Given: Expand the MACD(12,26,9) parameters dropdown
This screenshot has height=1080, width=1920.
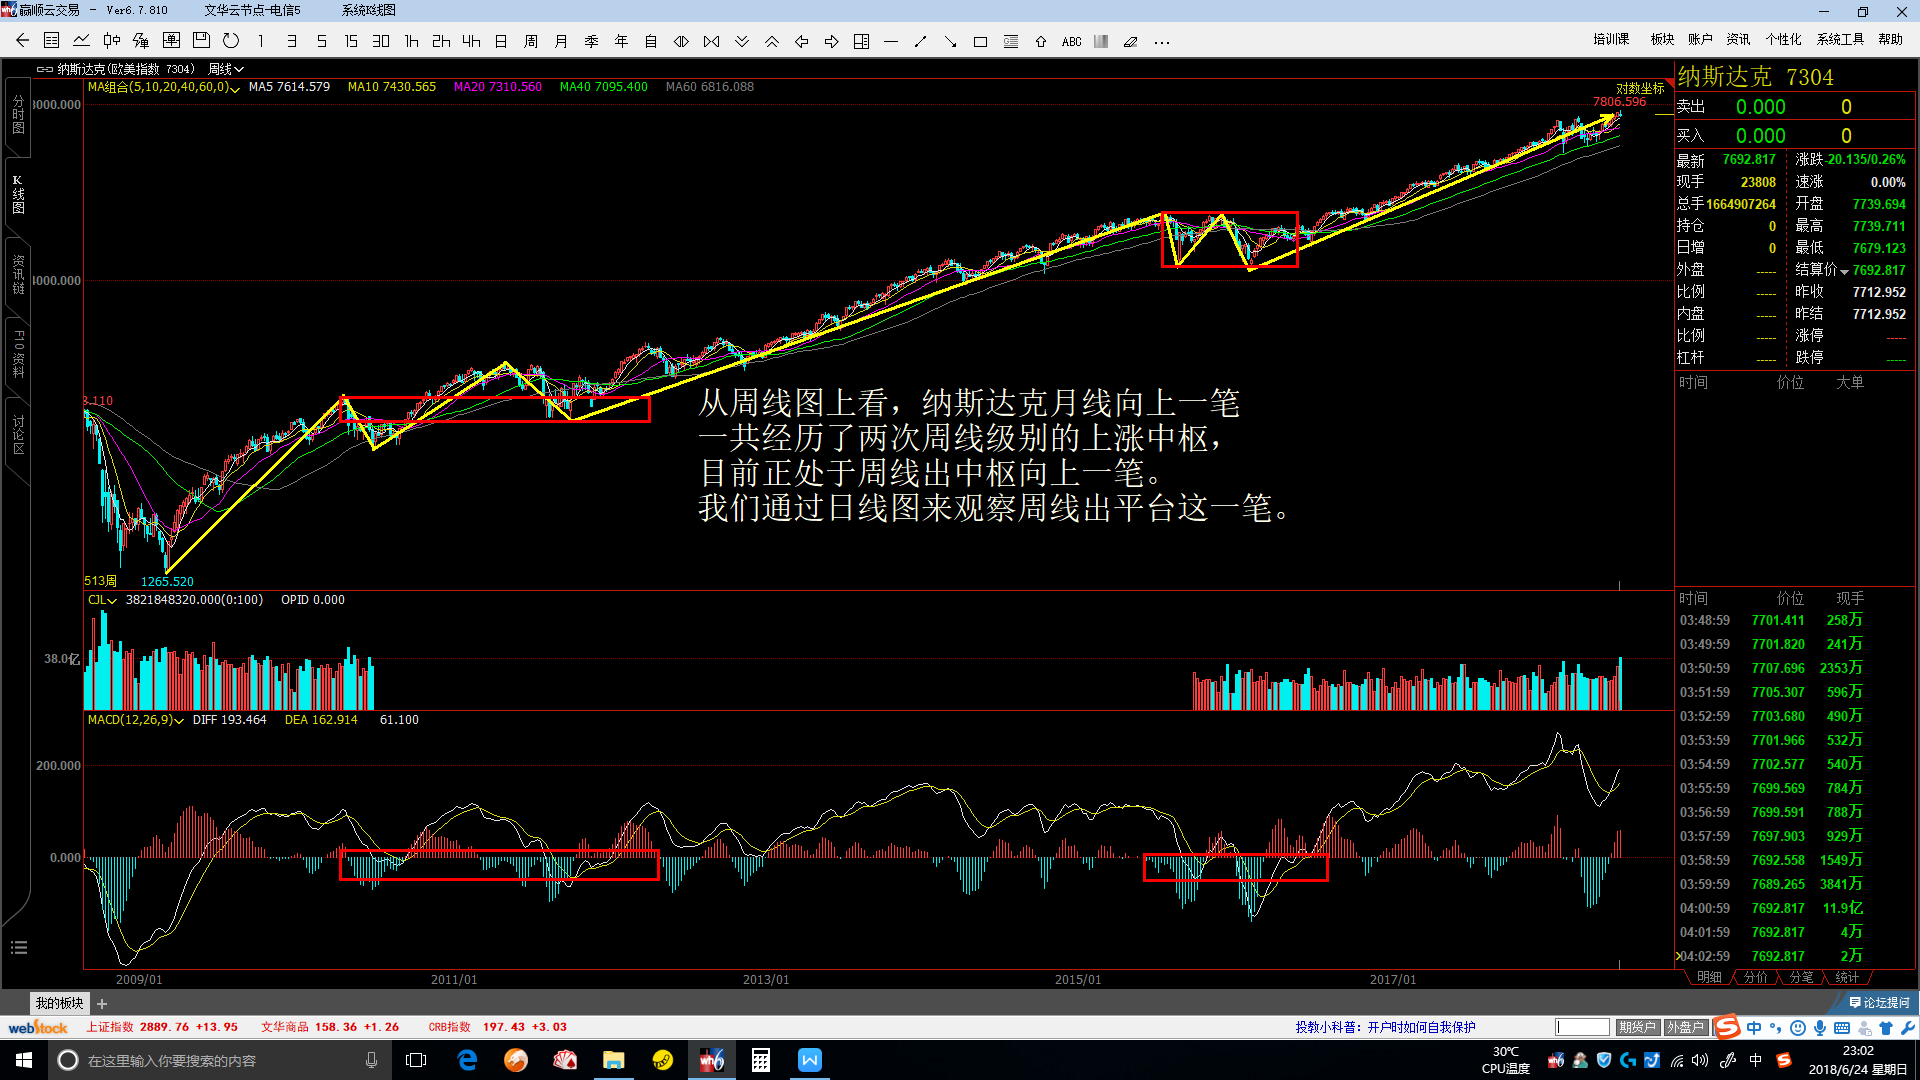Looking at the screenshot, I should coord(136,720).
